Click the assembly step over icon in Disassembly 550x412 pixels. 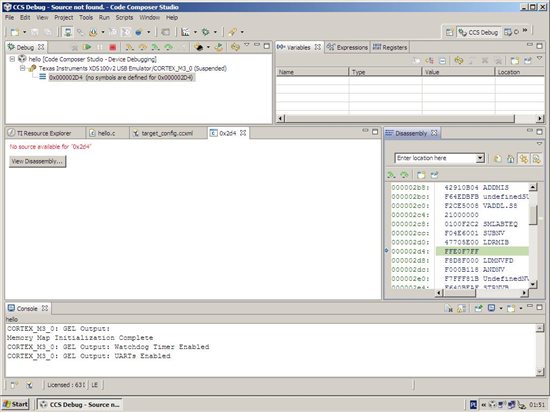(404, 175)
